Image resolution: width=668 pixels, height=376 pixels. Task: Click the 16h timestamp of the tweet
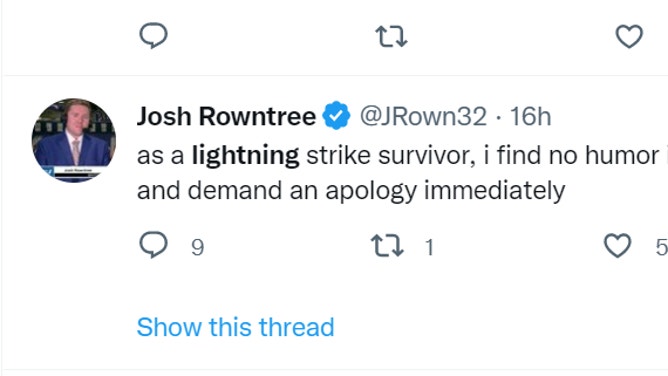coord(530,116)
